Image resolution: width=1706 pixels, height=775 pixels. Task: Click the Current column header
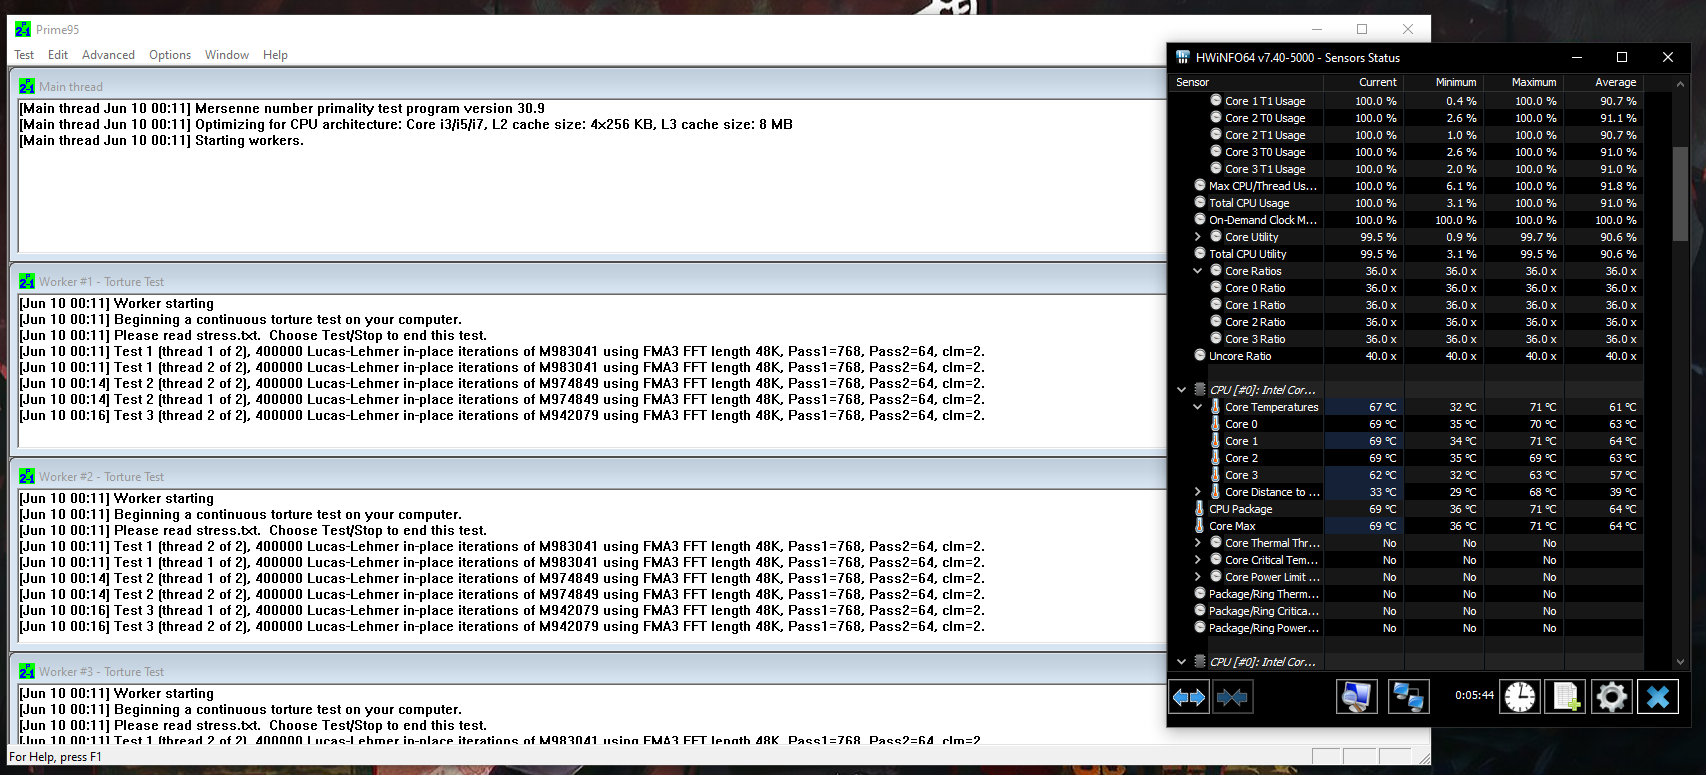(1364, 82)
